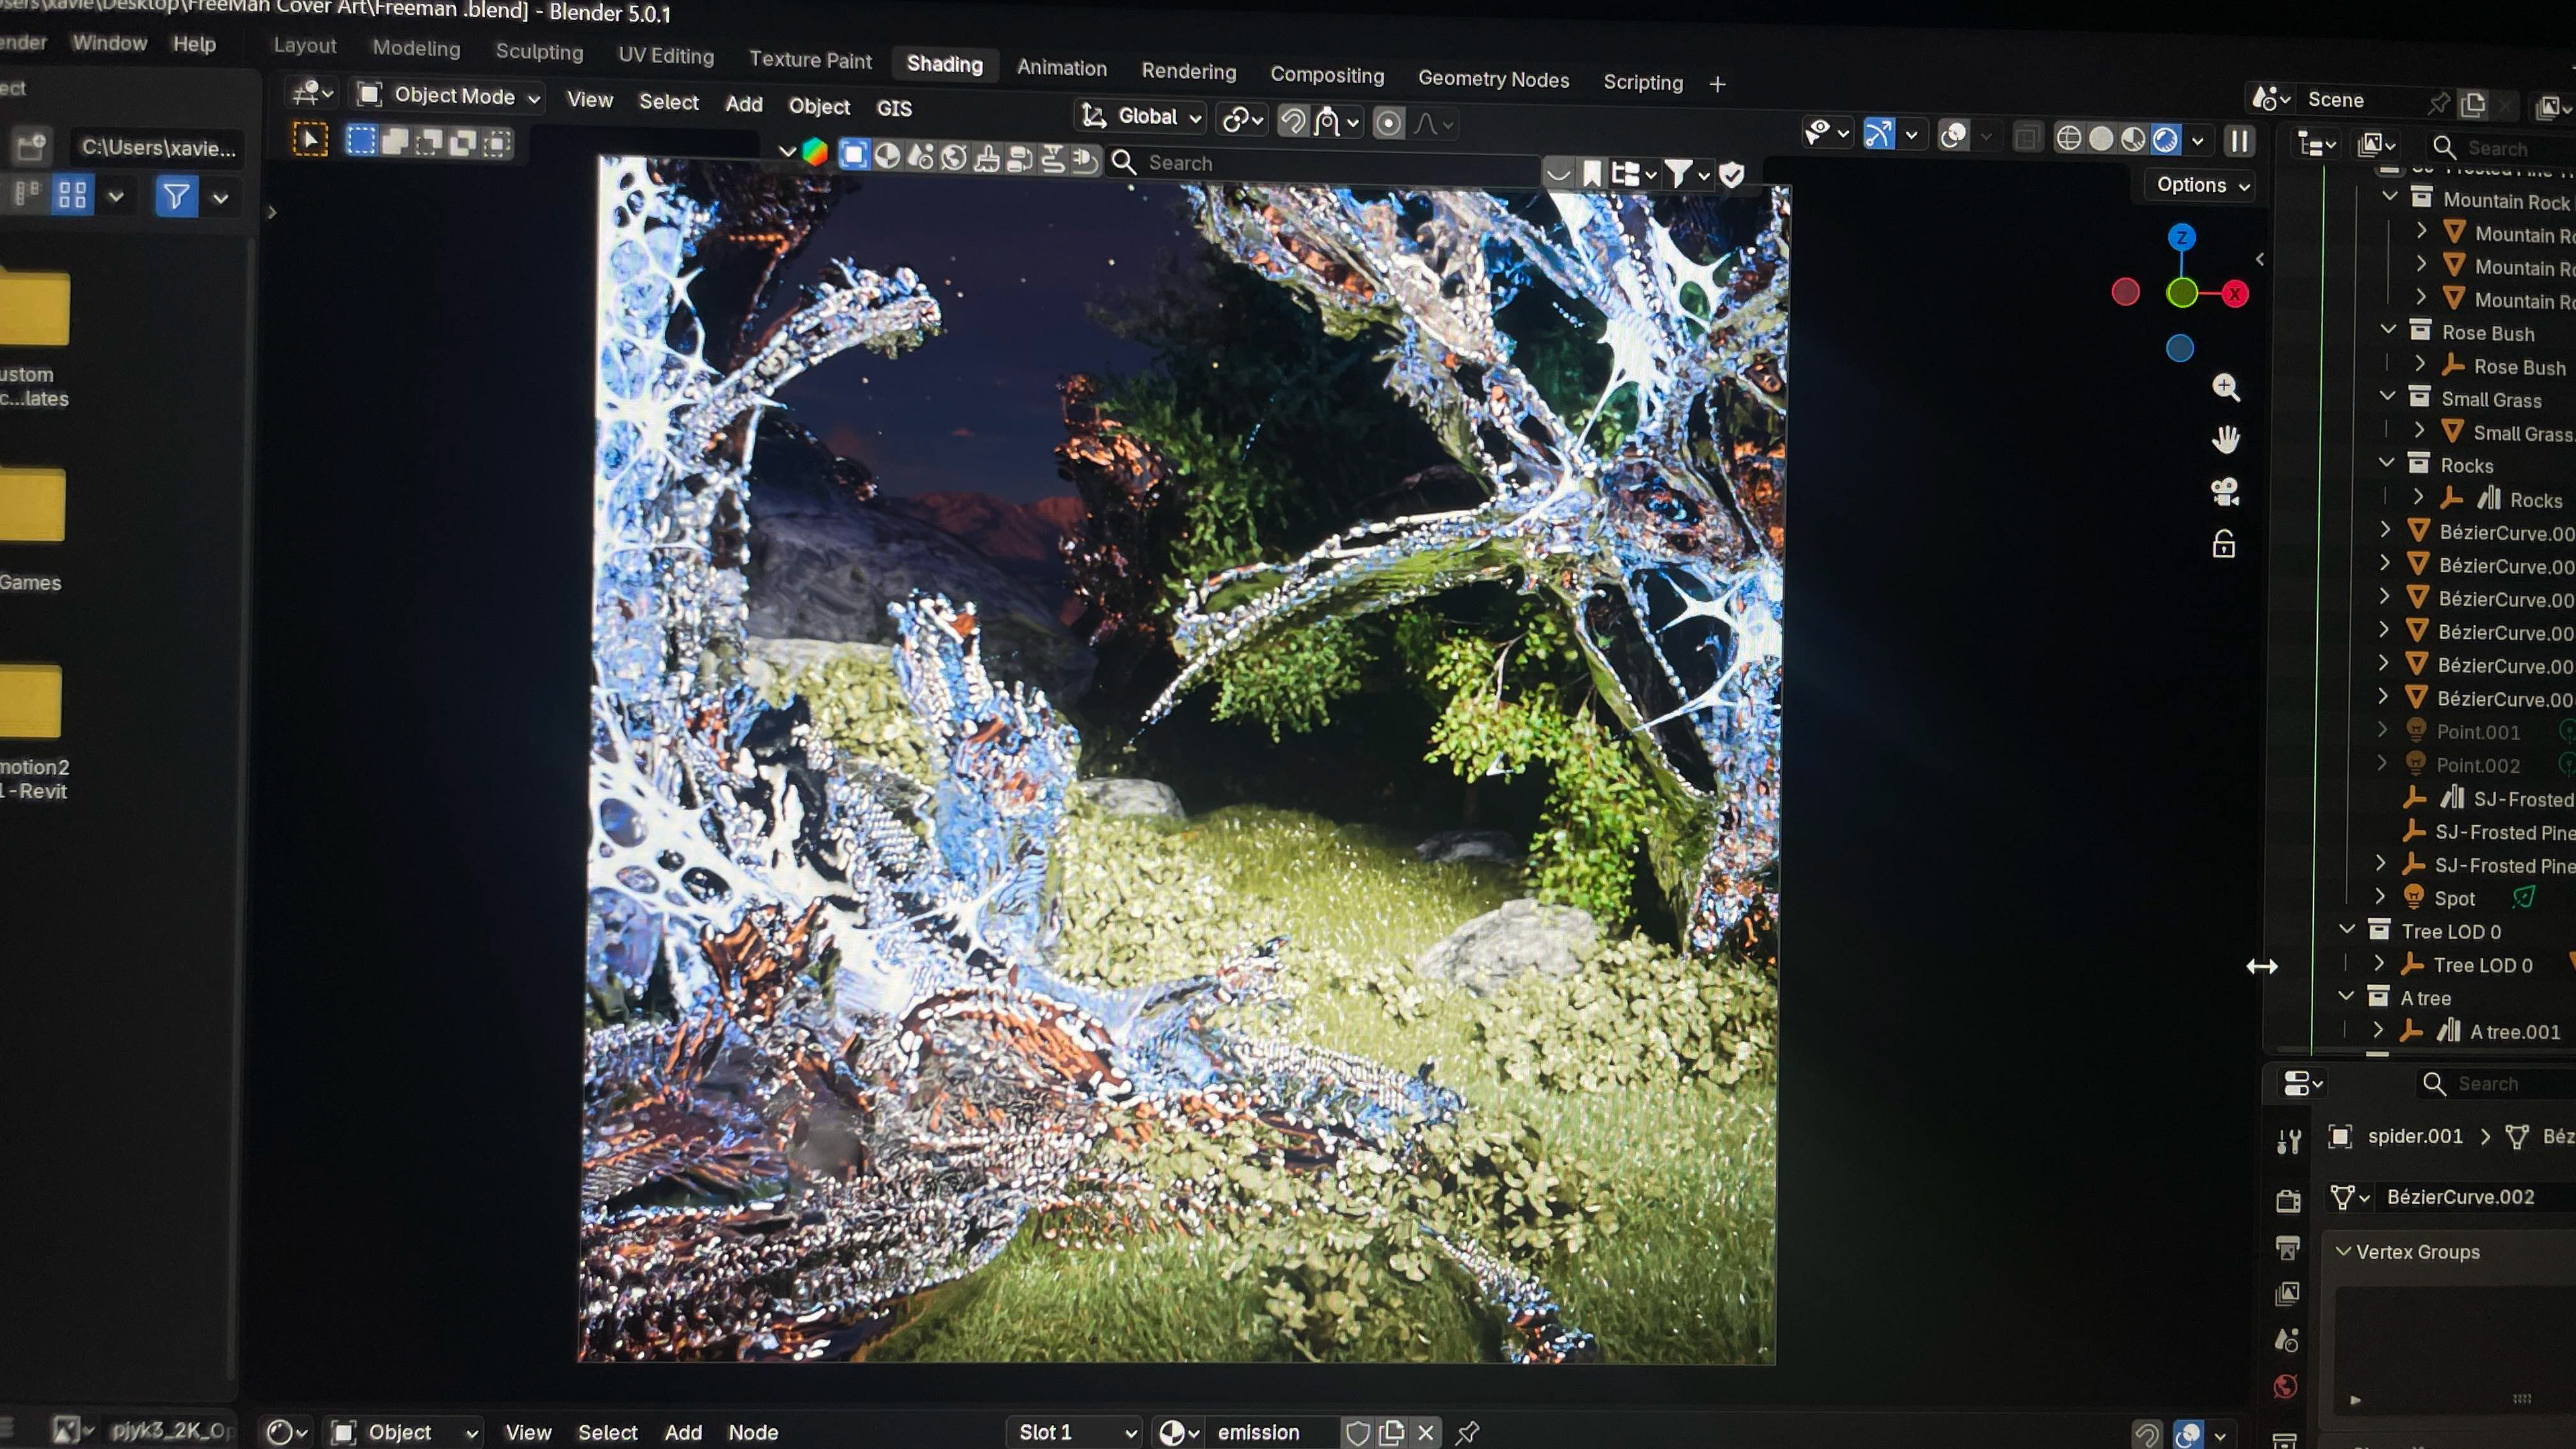Screen dimensions: 2576x1449
Task: Add a new workspace with the plus button
Action: tap(1717, 85)
